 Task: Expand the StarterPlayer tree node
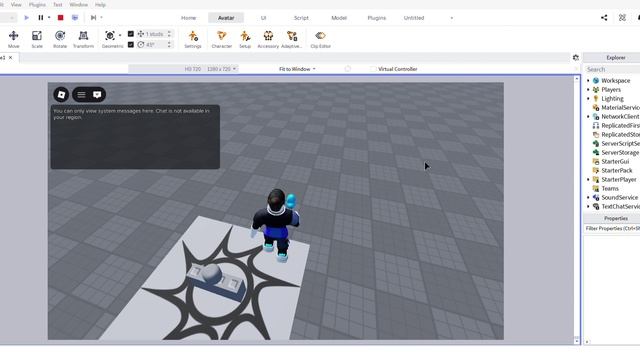pyautogui.click(x=588, y=180)
